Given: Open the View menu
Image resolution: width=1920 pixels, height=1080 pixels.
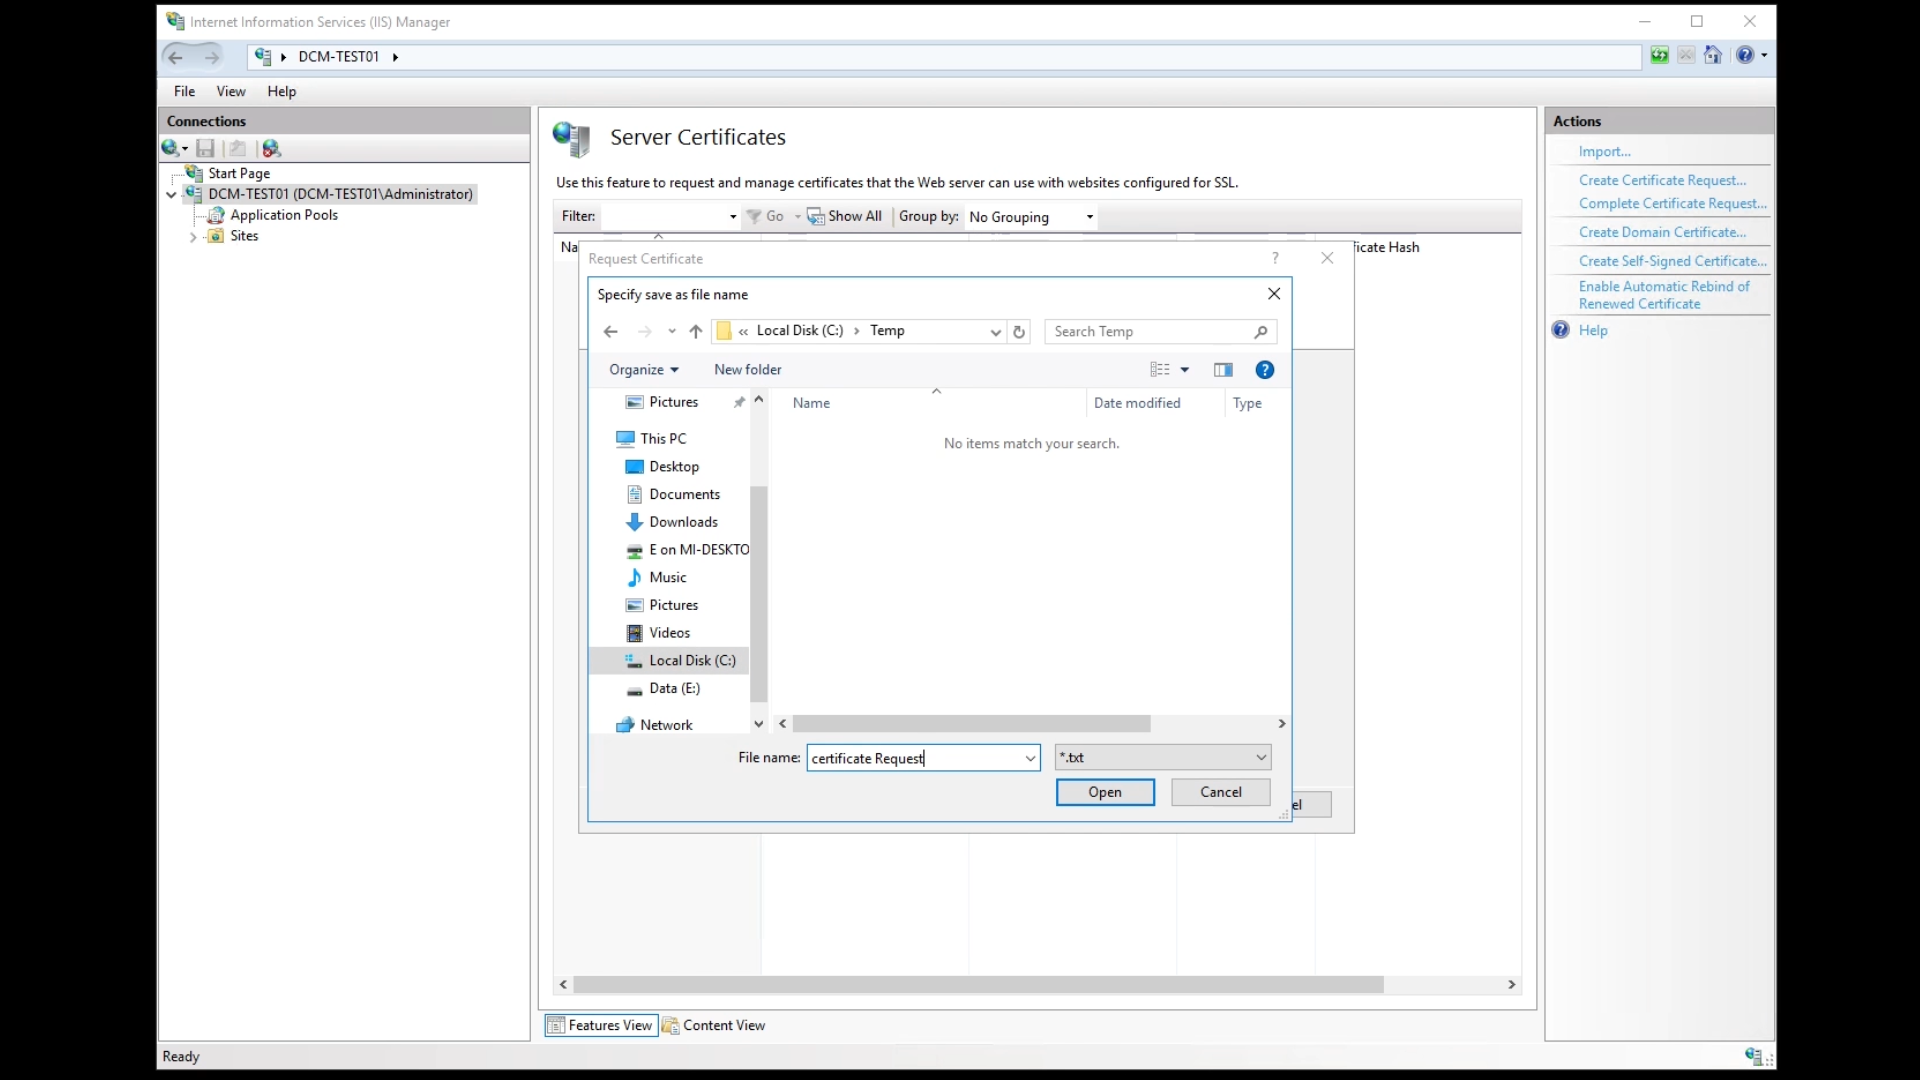Looking at the screenshot, I should click(231, 91).
